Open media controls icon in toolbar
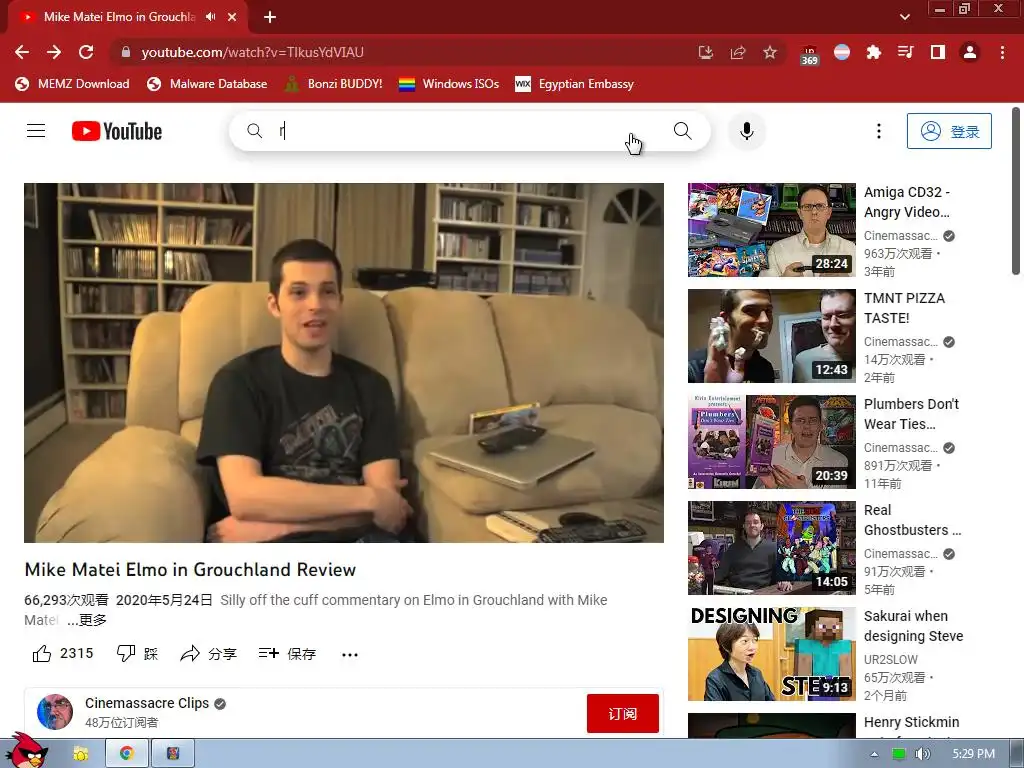Image resolution: width=1024 pixels, height=768 pixels. [906, 52]
